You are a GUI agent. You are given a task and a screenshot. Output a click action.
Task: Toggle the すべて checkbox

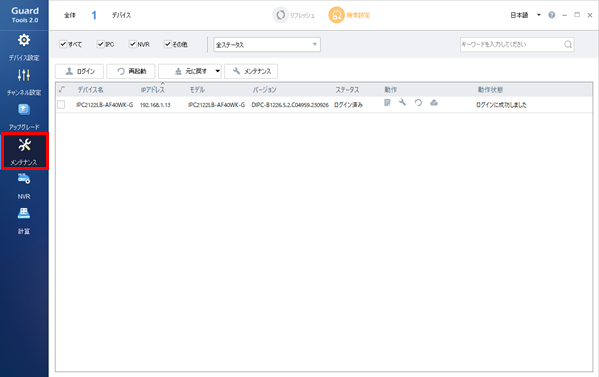[63, 44]
